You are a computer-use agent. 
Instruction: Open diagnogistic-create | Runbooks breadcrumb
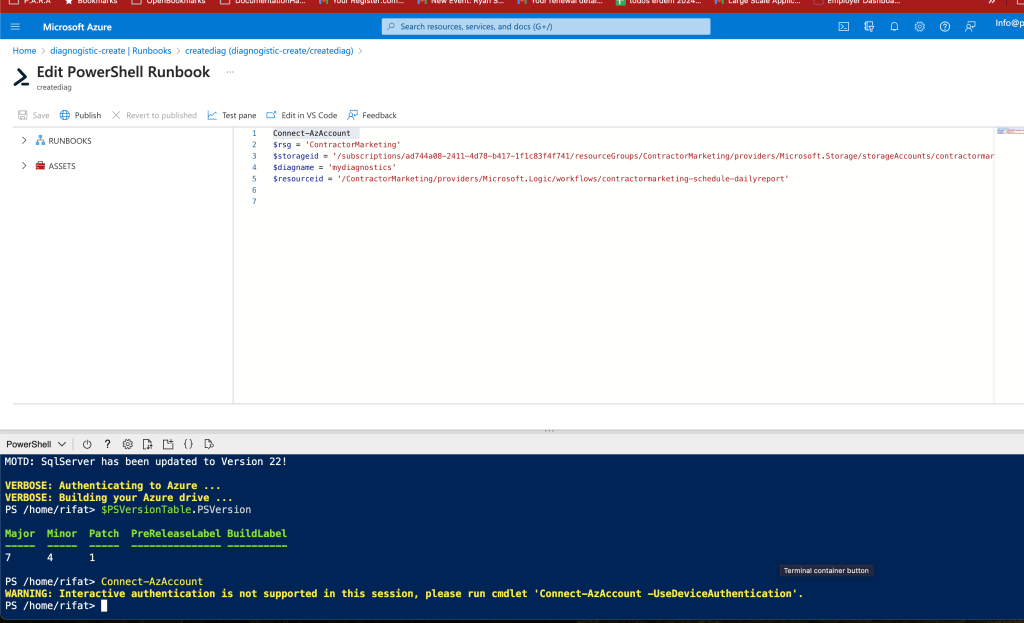(x=110, y=50)
